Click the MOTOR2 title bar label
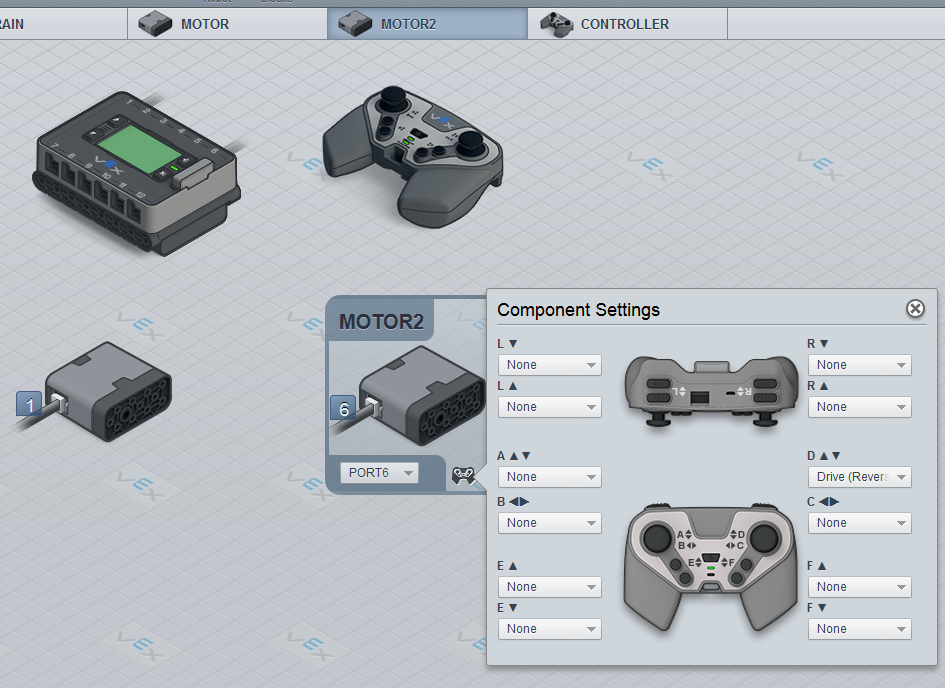Image resolution: width=945 pixels, height=688 pixels. [x=382, y=322]
